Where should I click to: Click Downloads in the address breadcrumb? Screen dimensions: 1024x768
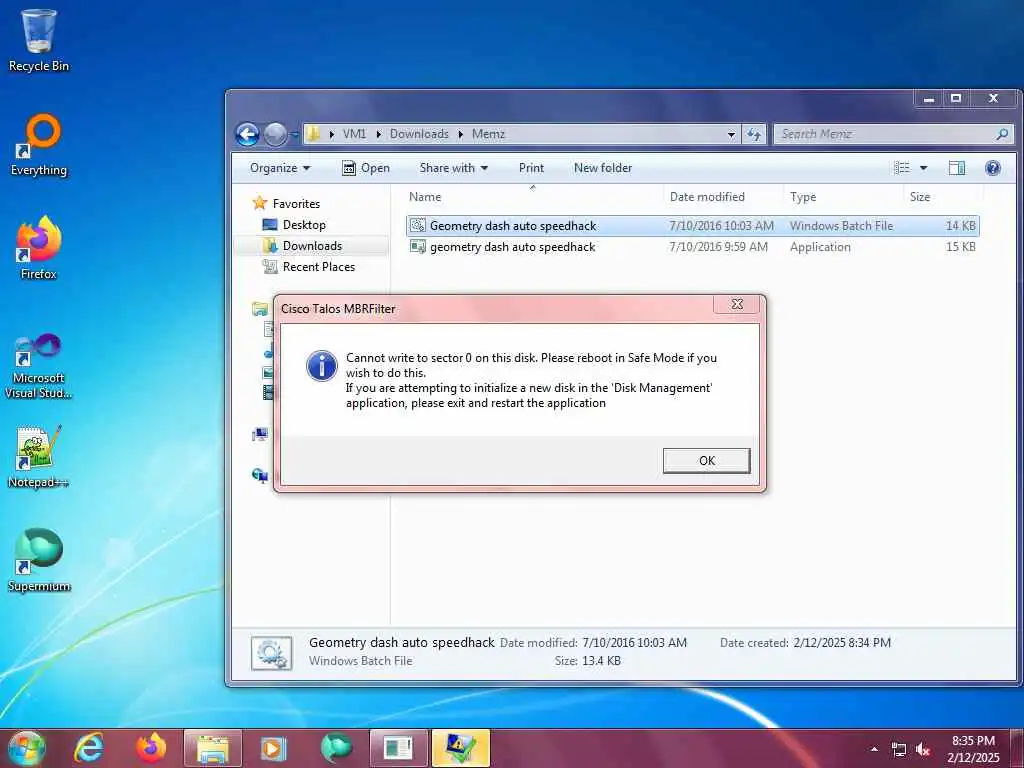[x=419, y=134]
